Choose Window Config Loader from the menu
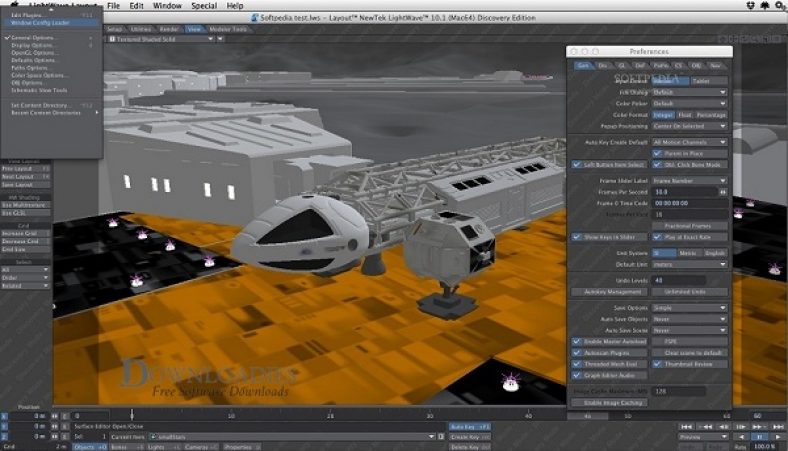788x451 pixels. (x=38, y=22)
